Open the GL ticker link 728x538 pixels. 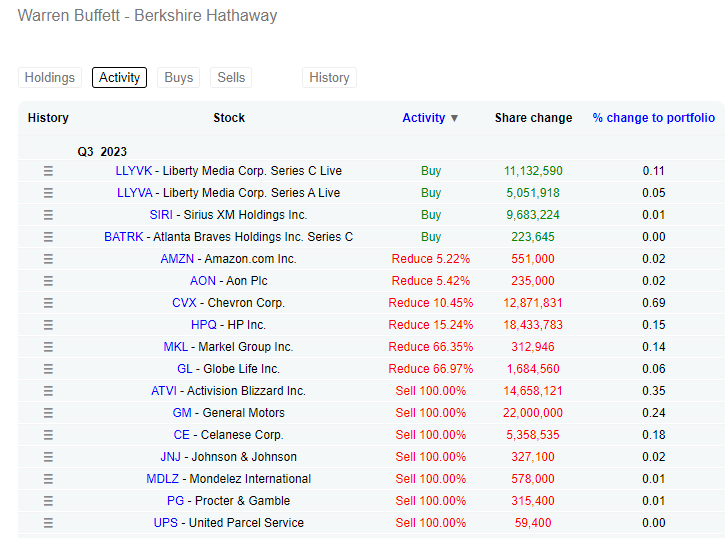point(185,369)
